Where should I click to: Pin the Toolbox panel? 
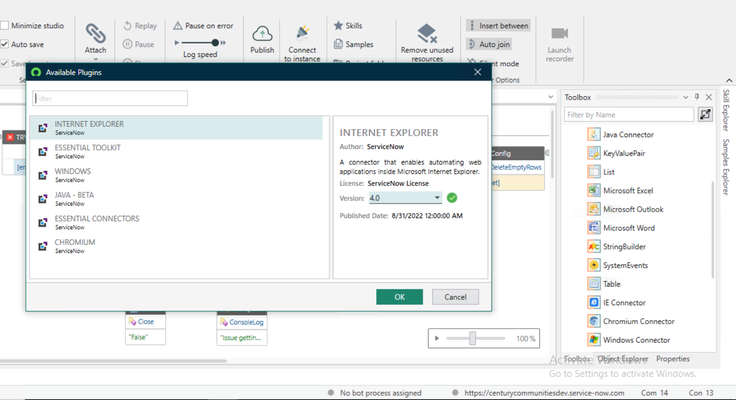pyautogui.click(x=697, y=97)
